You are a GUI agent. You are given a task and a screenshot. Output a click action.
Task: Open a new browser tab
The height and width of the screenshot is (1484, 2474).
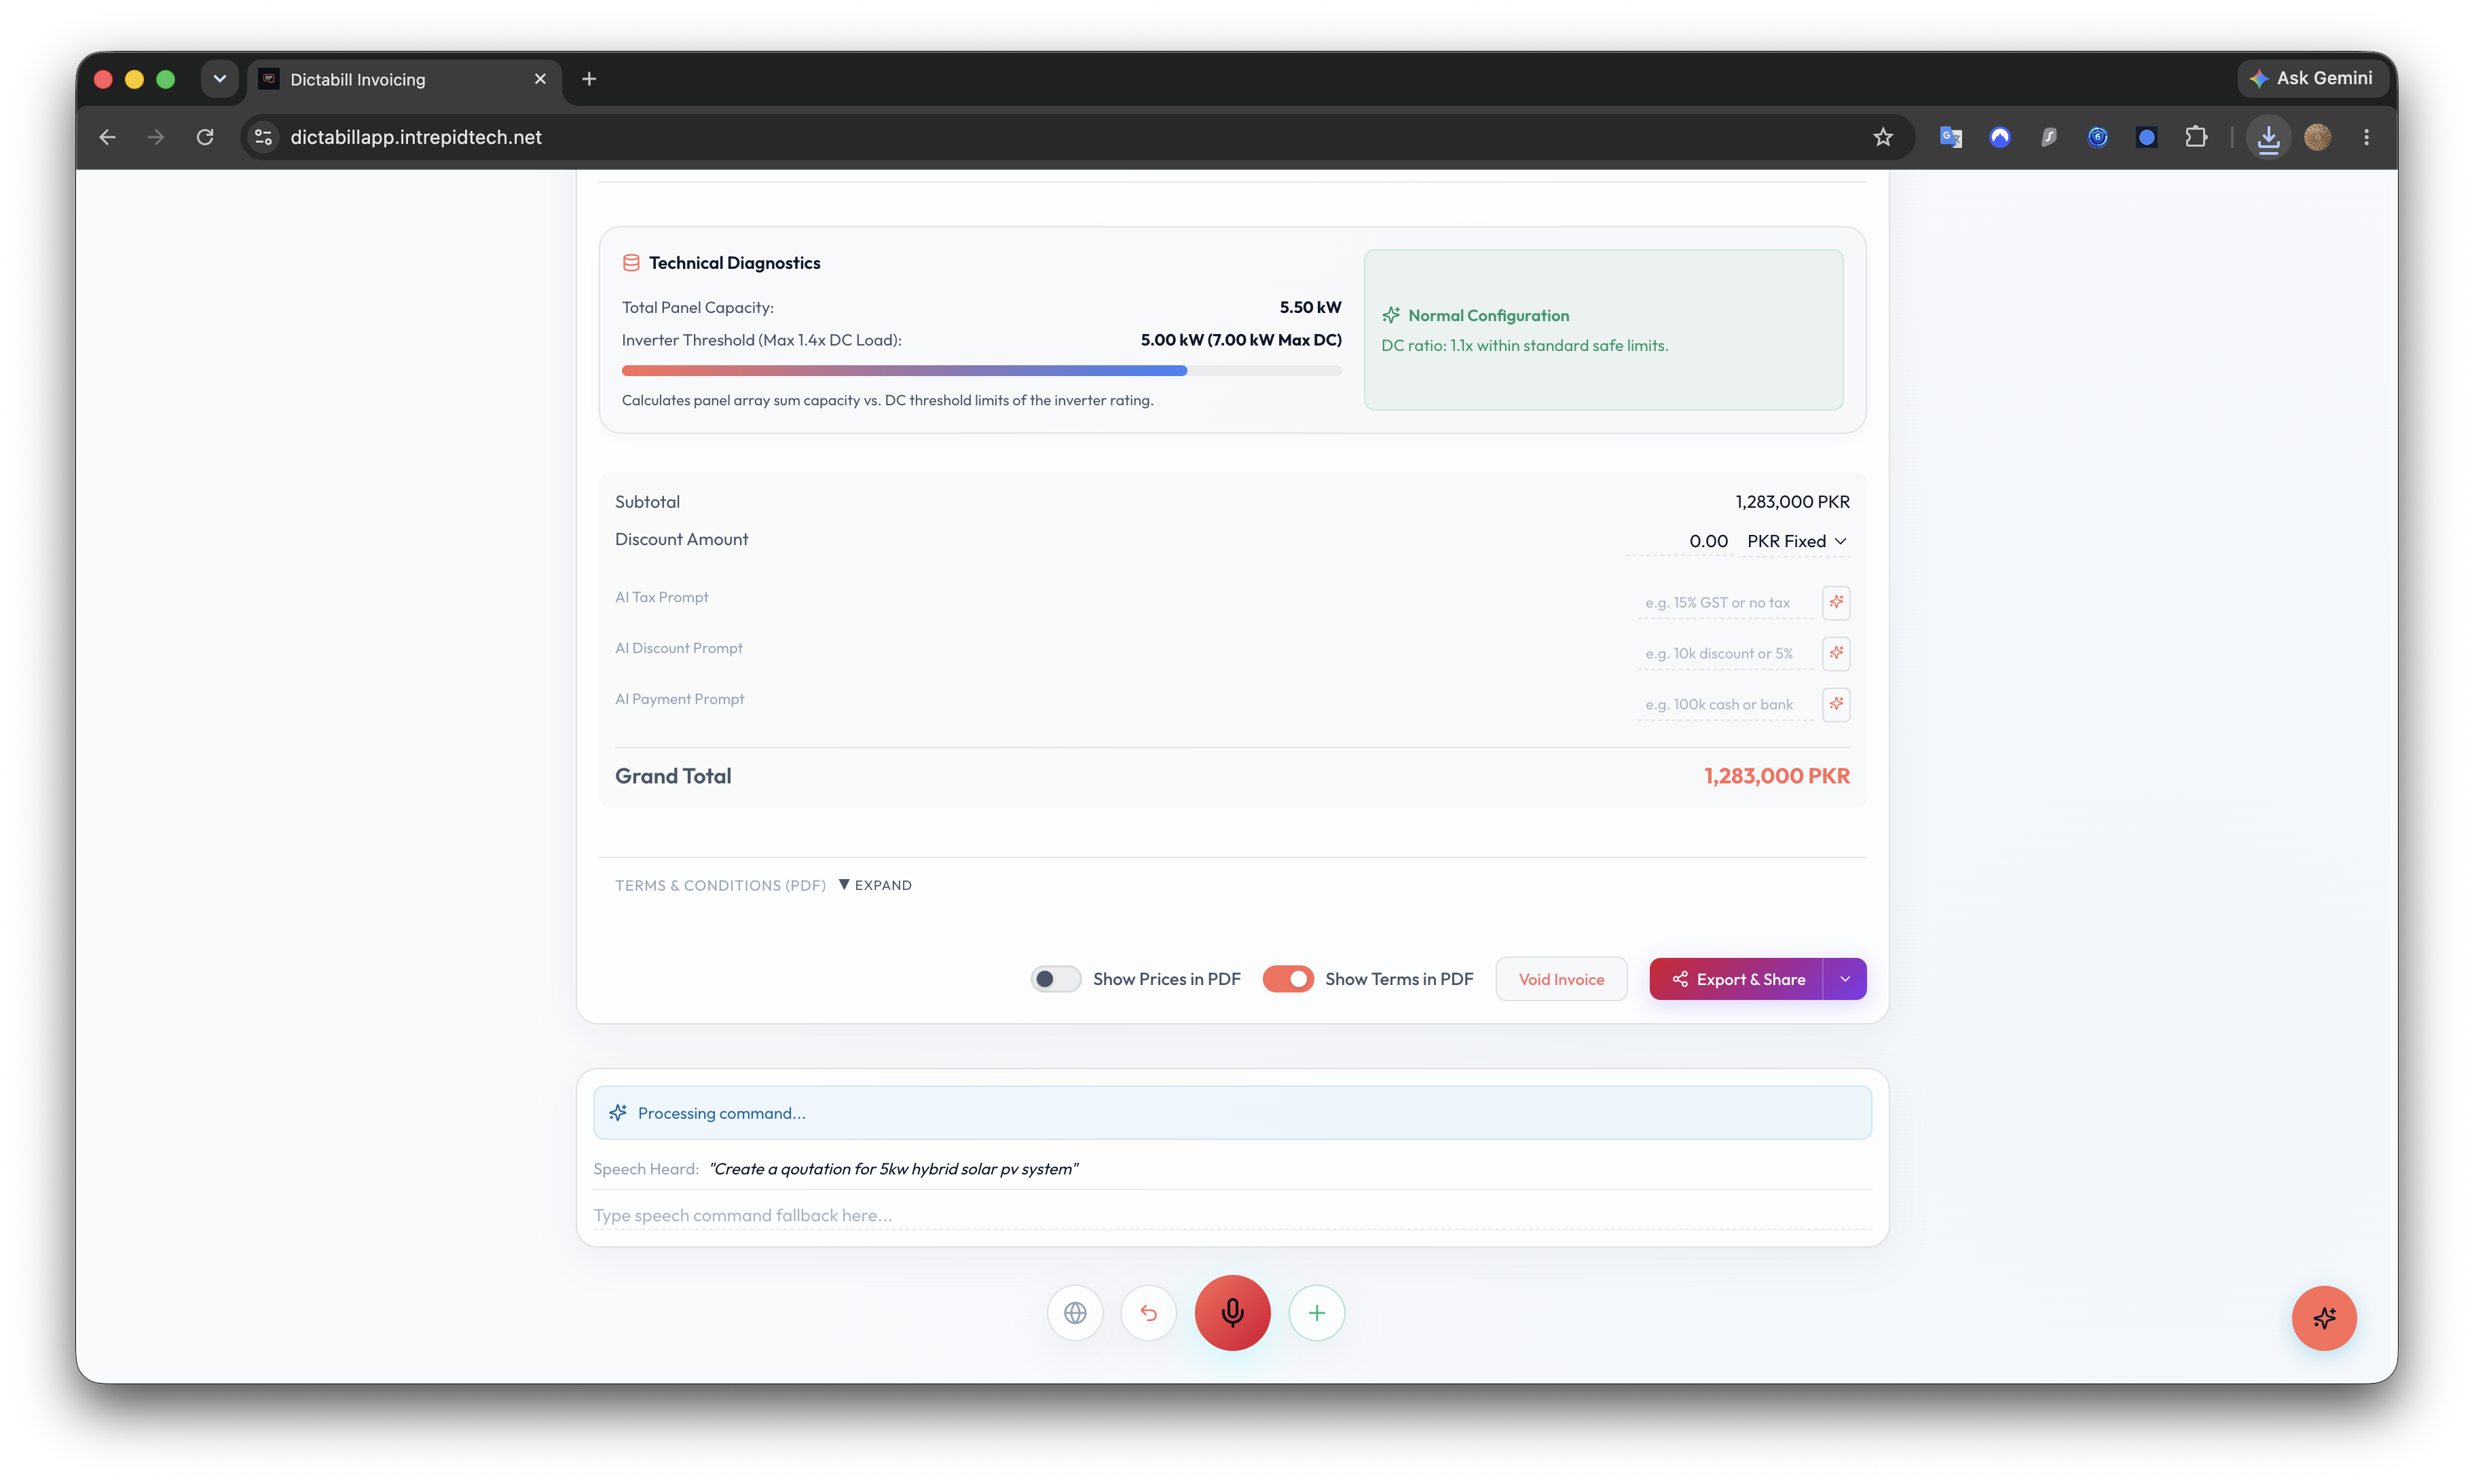click(x=589, y=79)
